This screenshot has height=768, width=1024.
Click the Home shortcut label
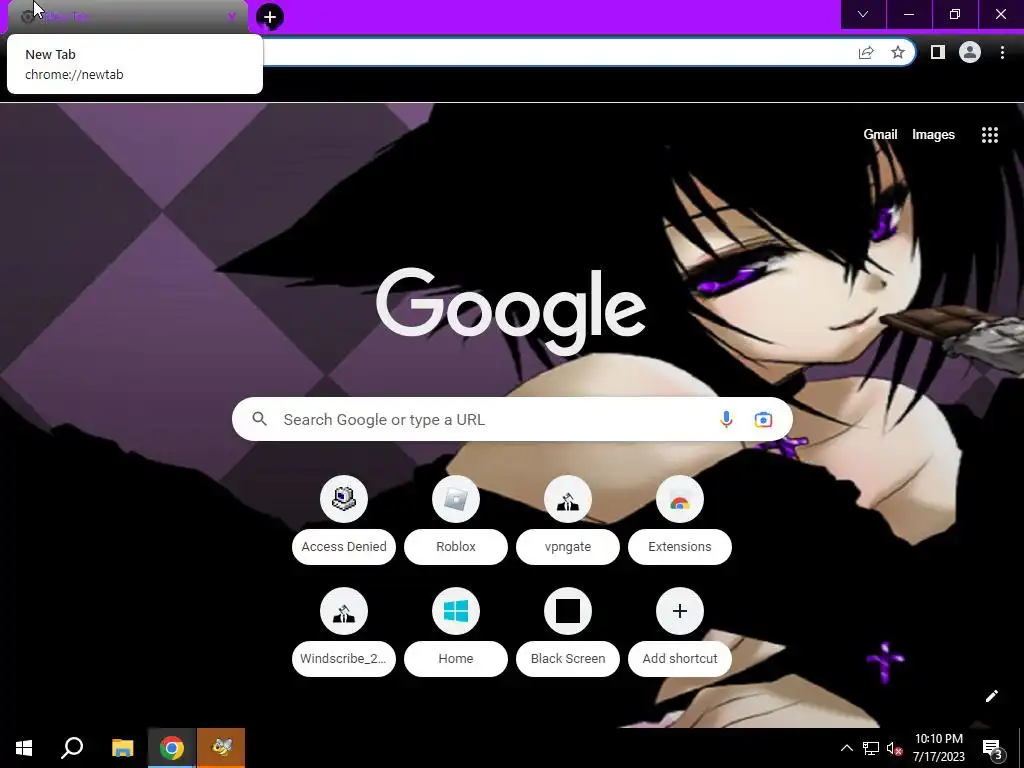pos(456,658)
